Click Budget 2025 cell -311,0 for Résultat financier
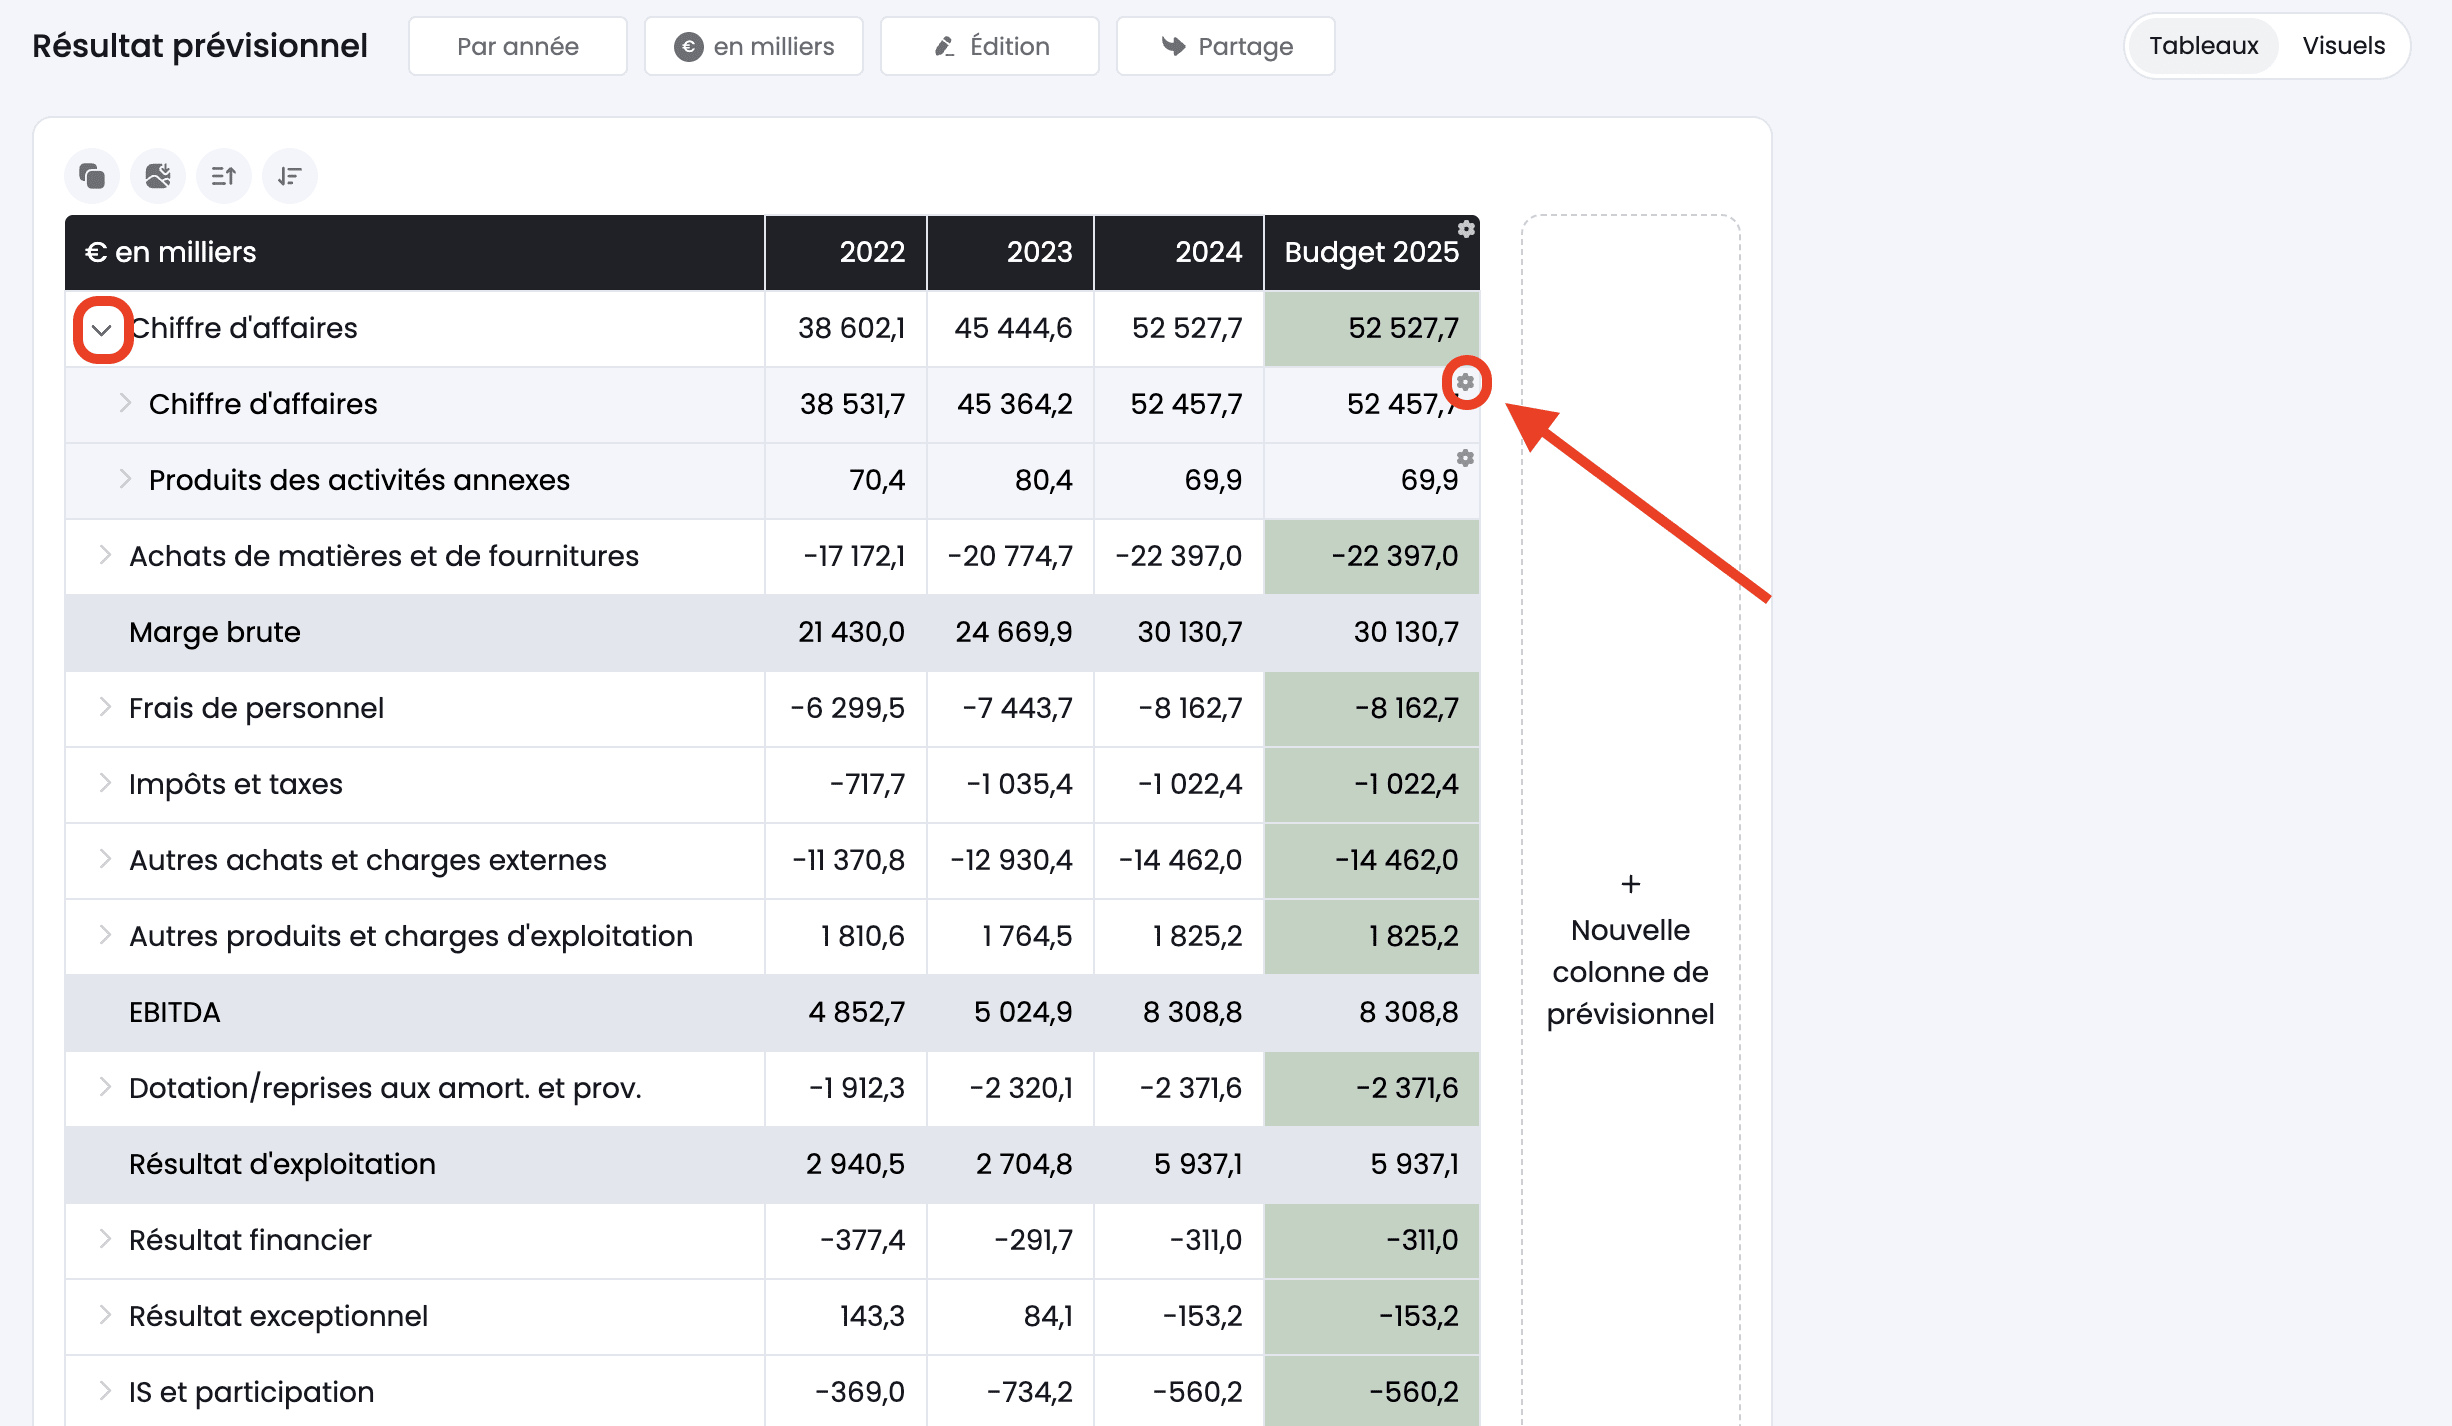 (1372, 1240)
